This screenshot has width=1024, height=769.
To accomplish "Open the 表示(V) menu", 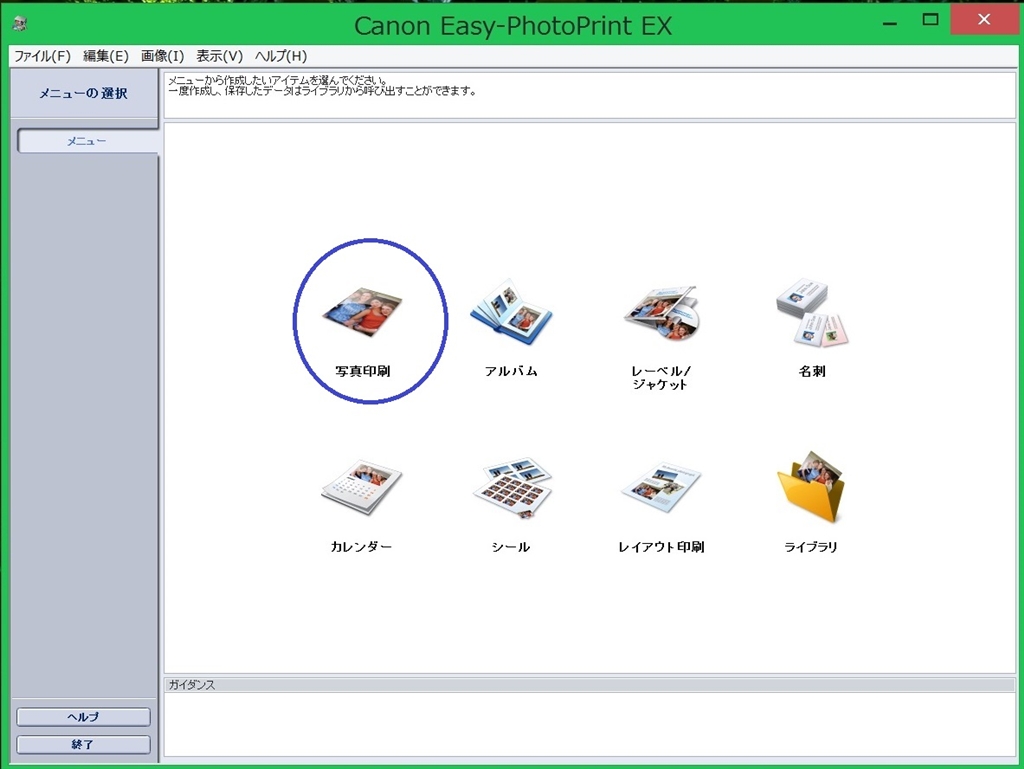I will pos(219,56).
